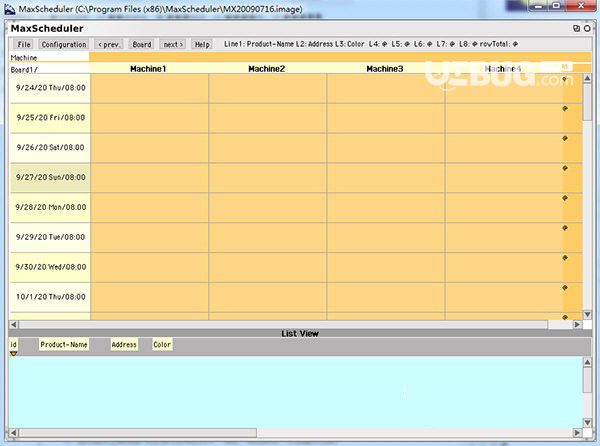Click the Product-Name list column header
600x446 pixels.
pyautogui.click(x=64, y=345)
